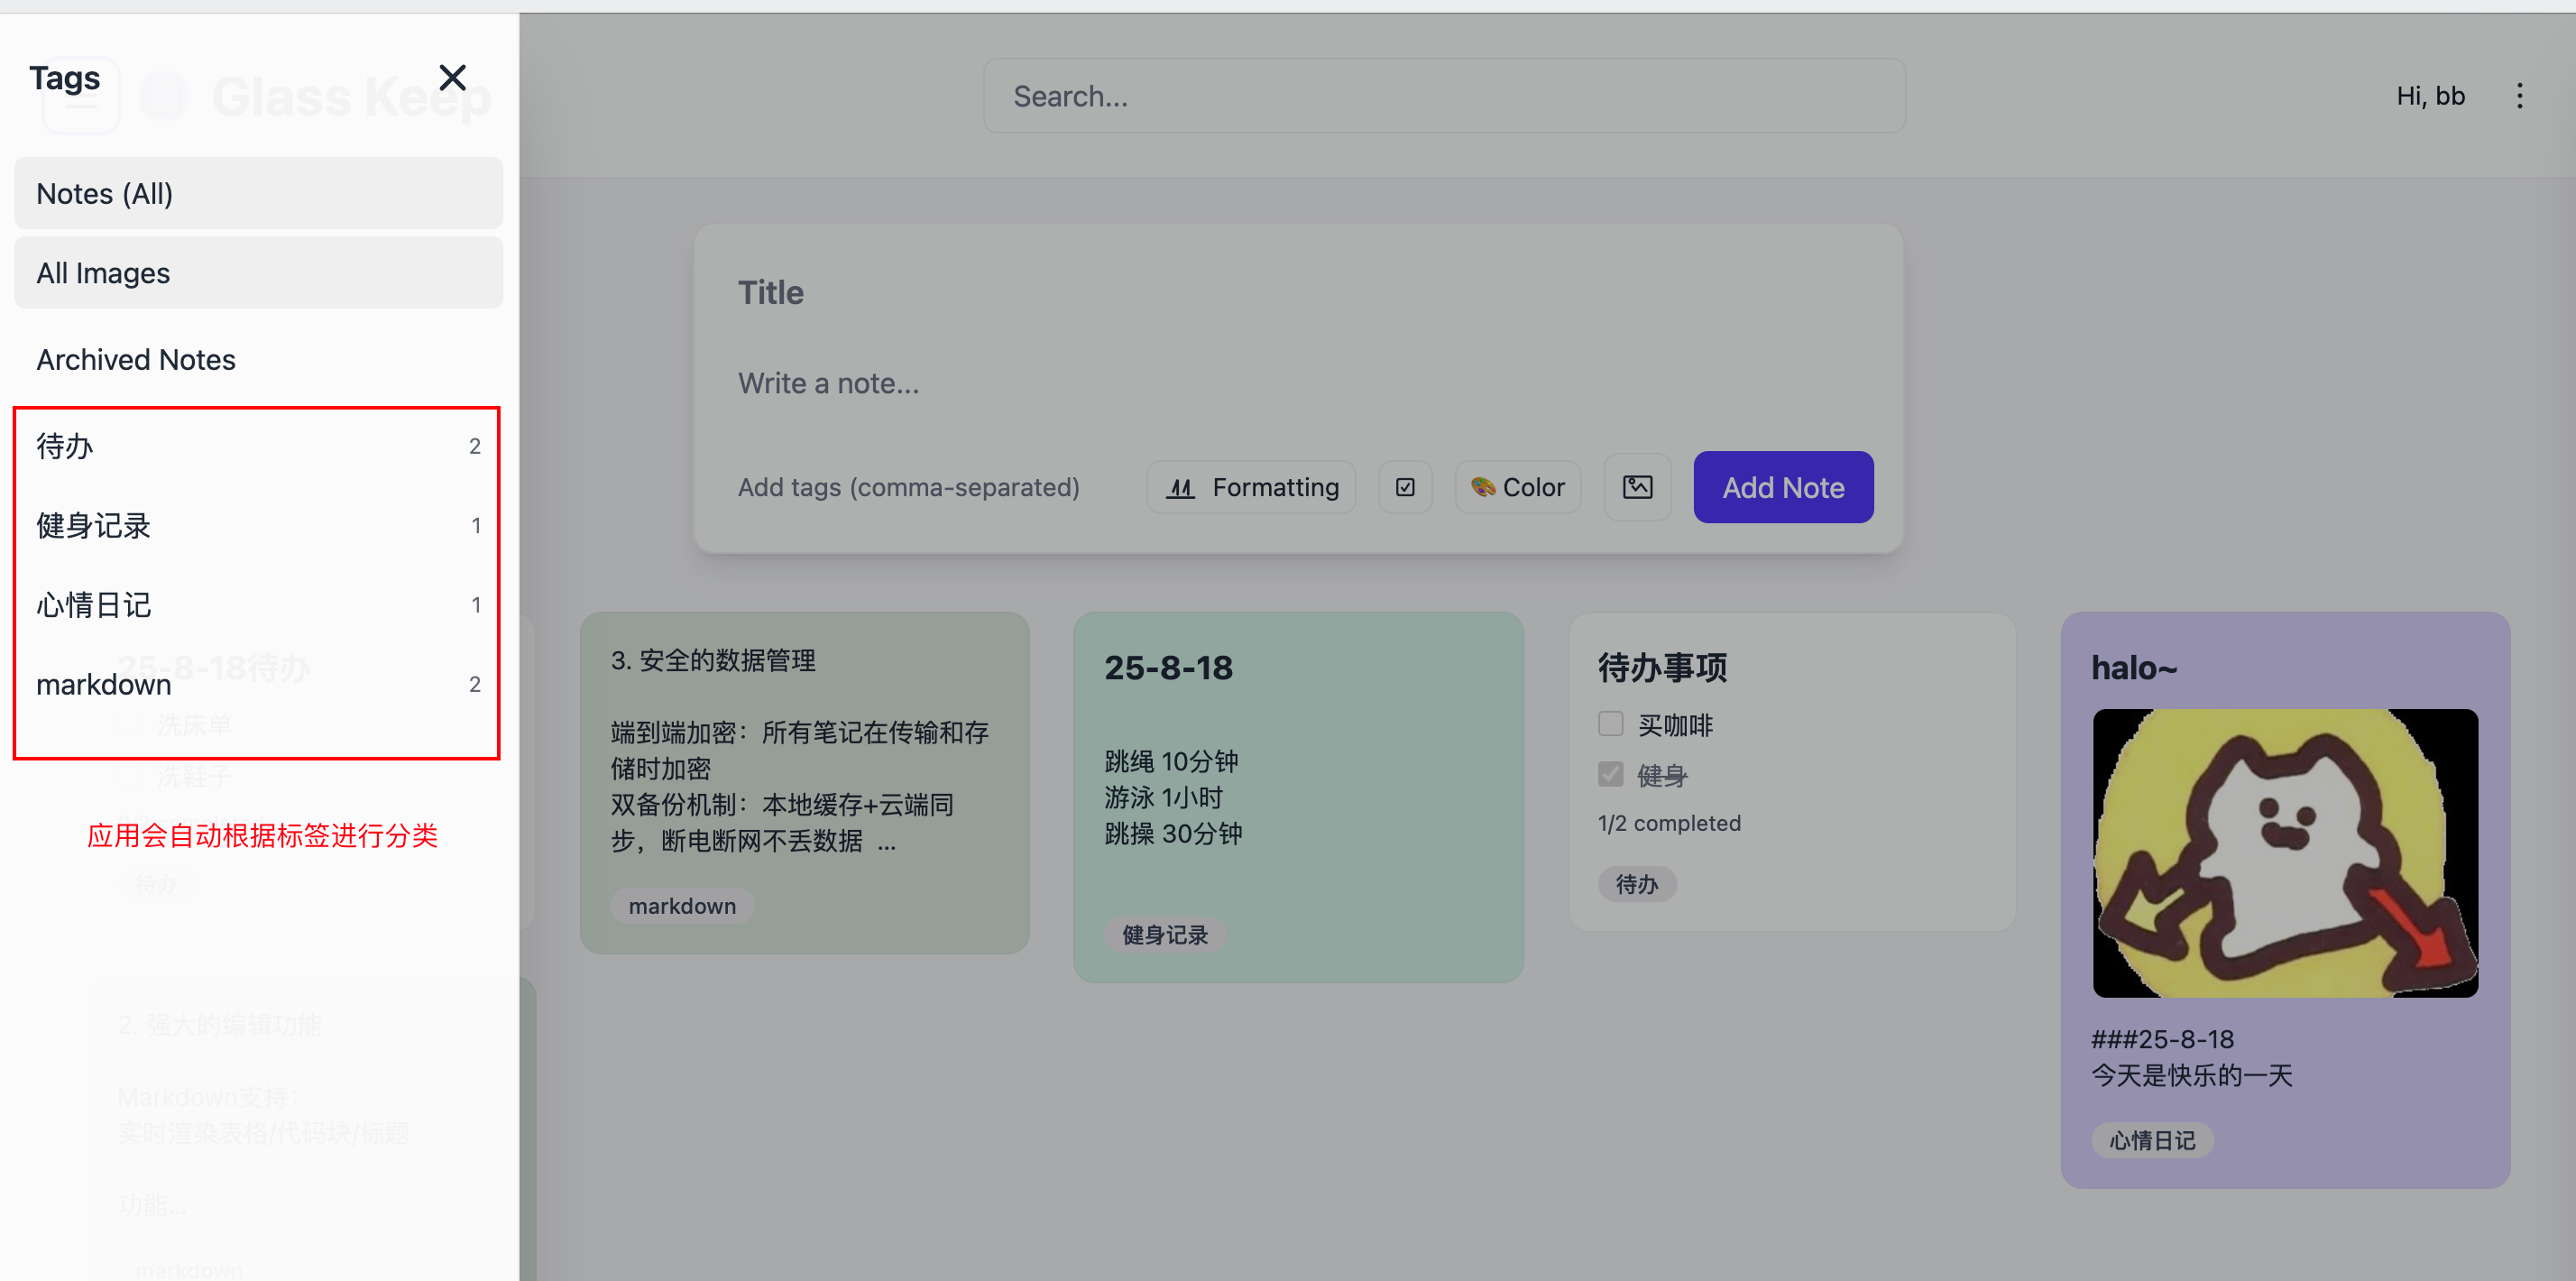Filter notes by 健身记录 tag

point(258,525)
